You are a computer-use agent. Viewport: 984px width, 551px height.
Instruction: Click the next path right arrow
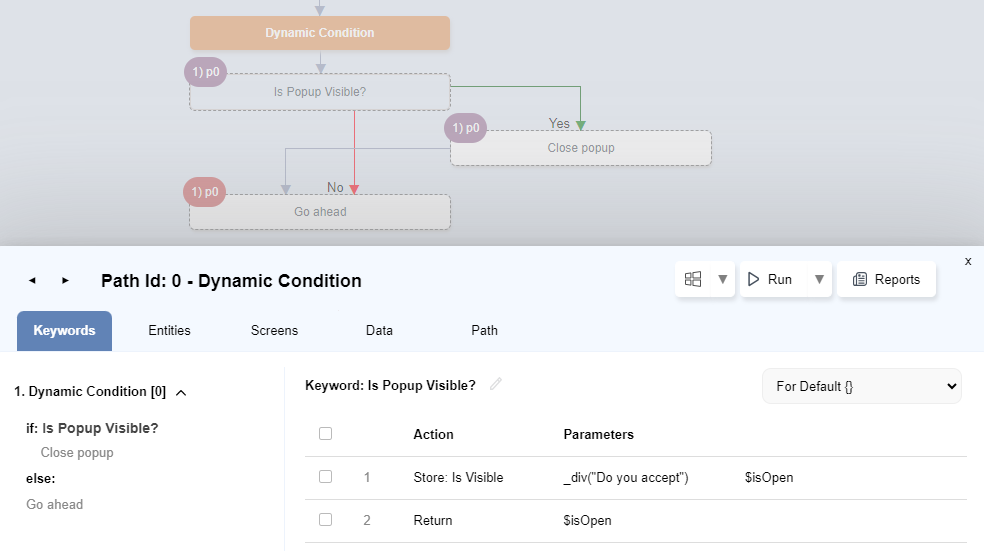point(65,281)
